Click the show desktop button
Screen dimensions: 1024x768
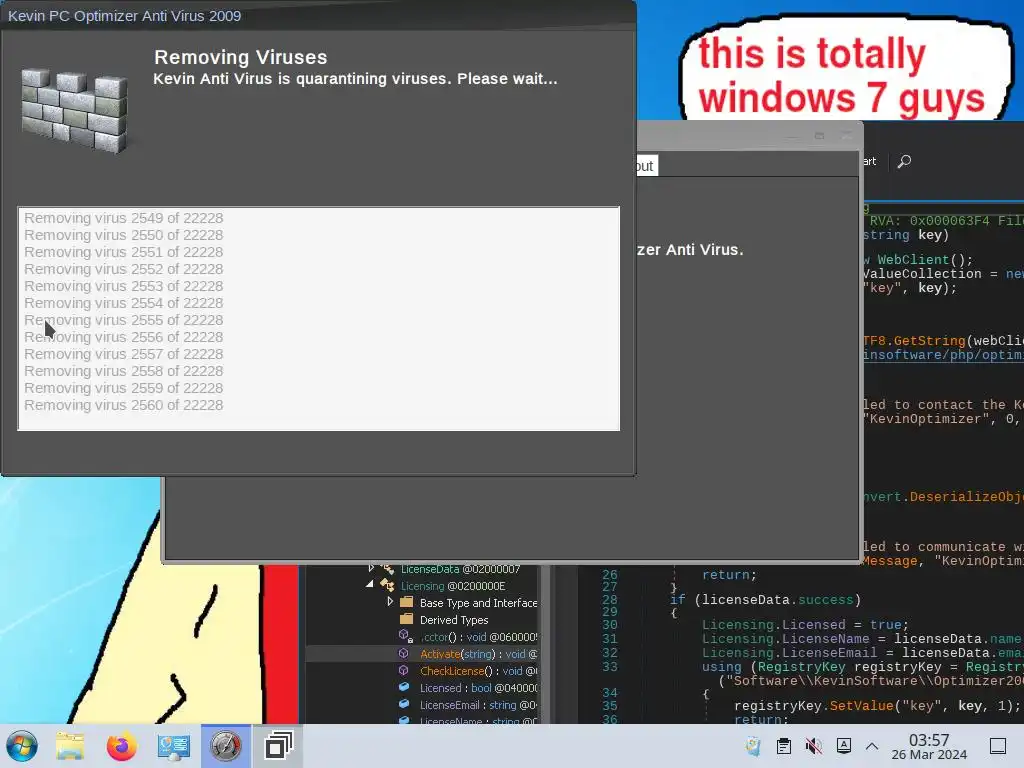coord(998,746)
